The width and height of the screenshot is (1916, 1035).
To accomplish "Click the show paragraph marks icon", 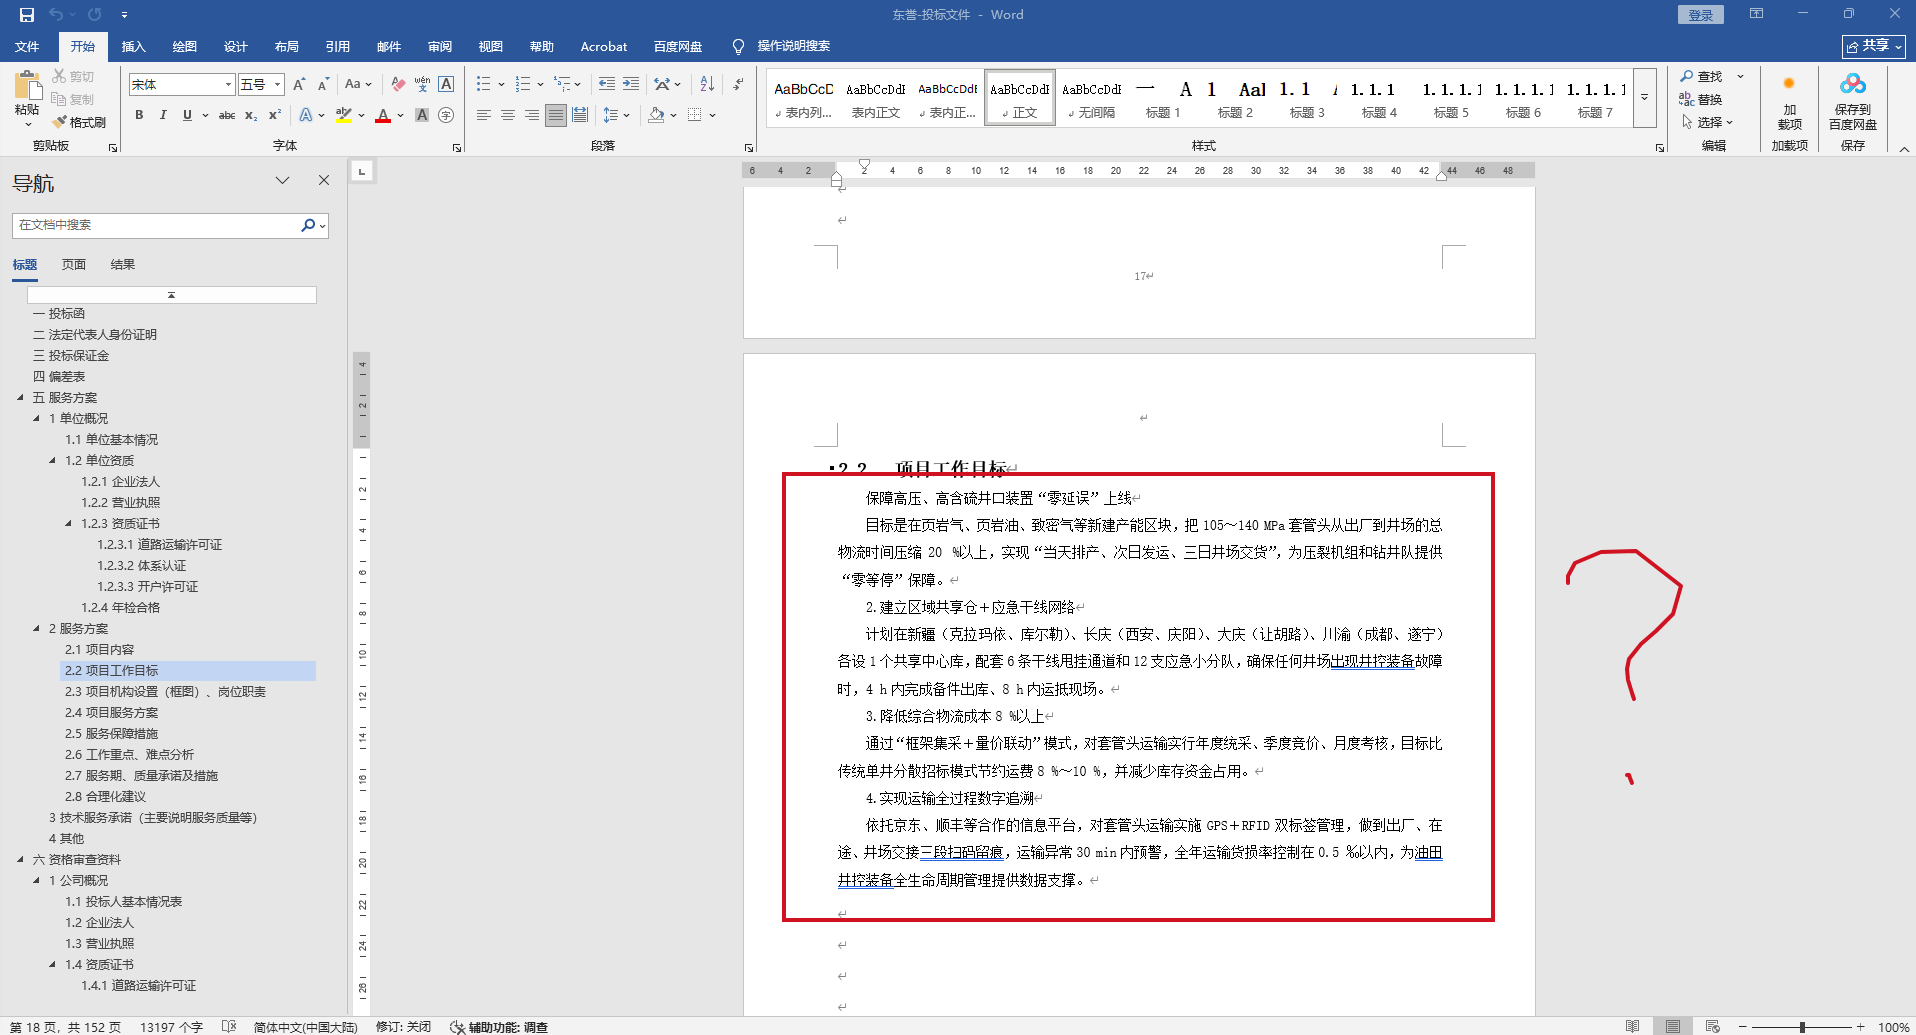I will coord(738,84).
